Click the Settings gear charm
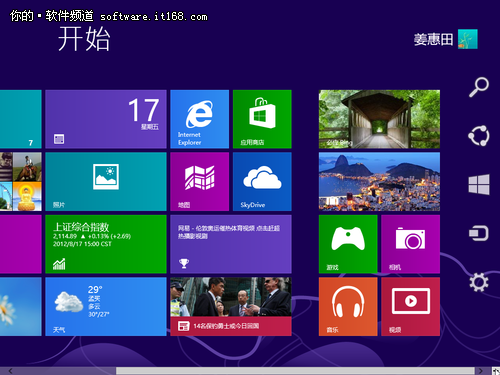Screen dimensions: 500x375 point(479,282)
